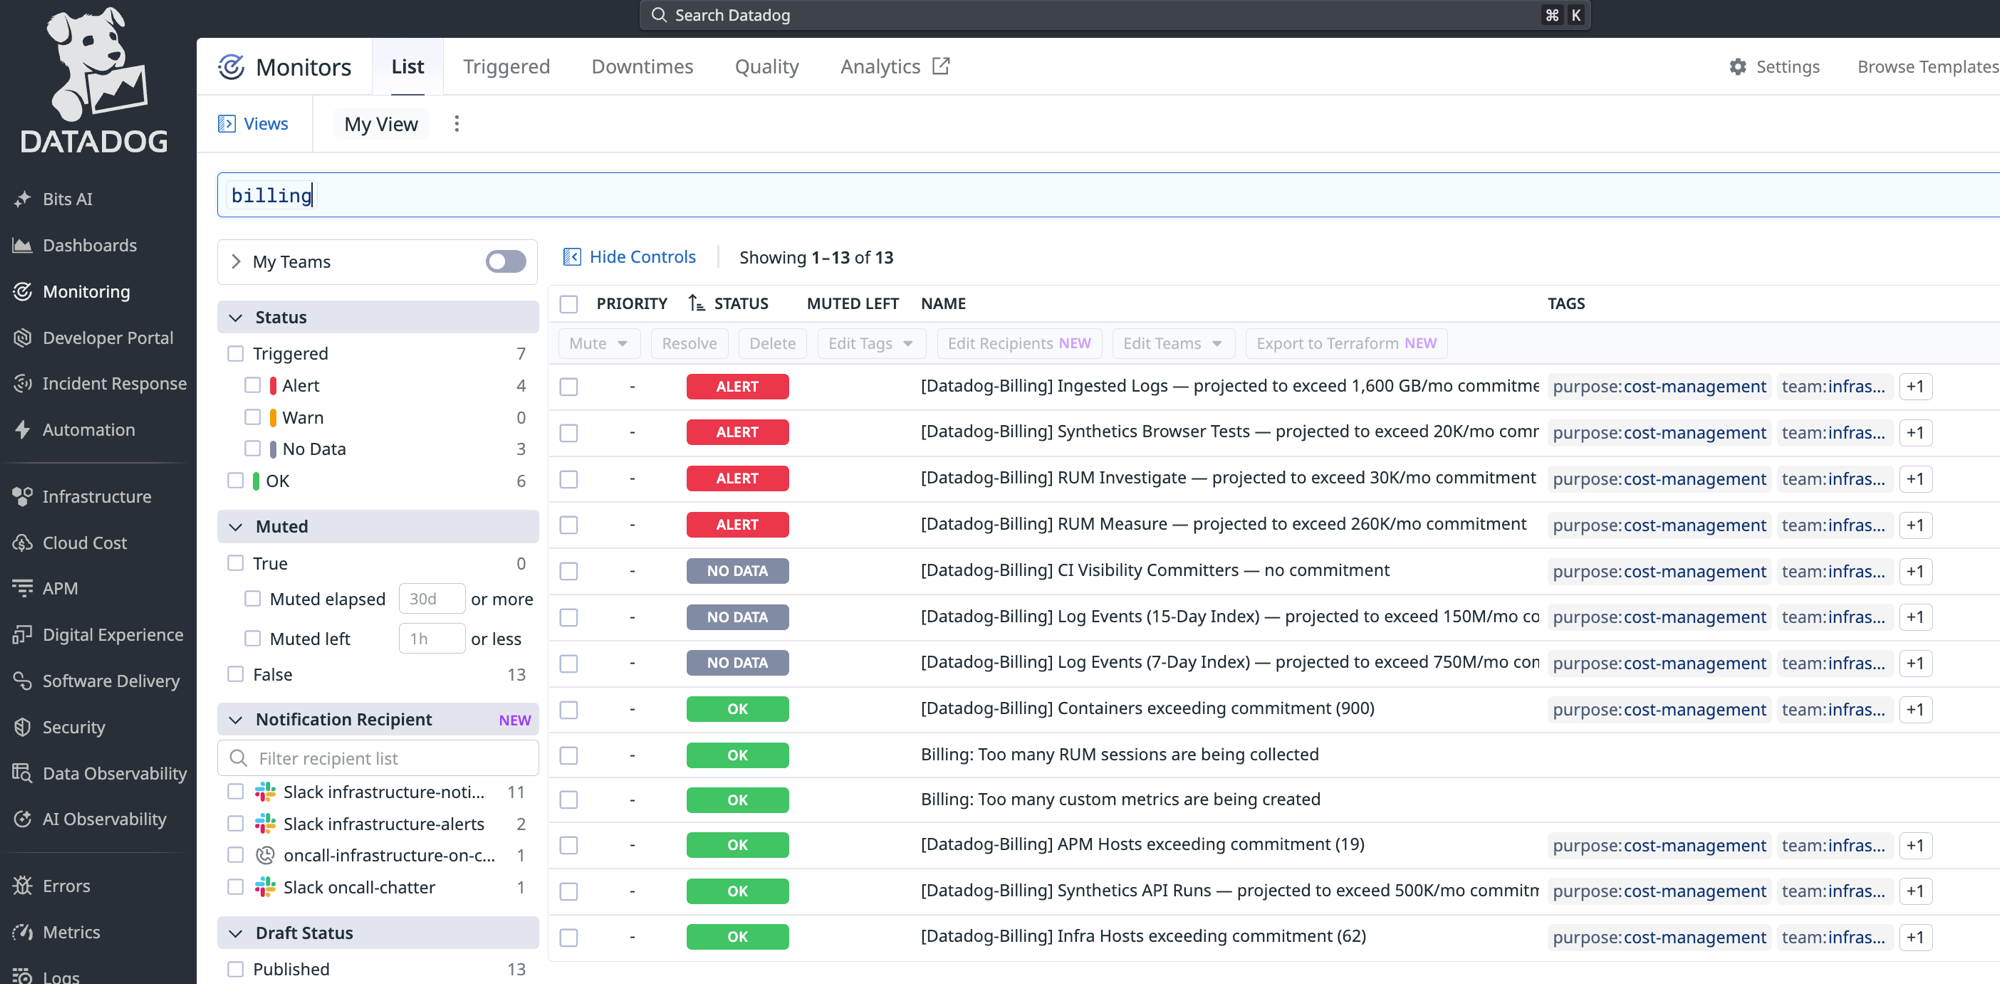Click the Views button

[x=254, y=124]
